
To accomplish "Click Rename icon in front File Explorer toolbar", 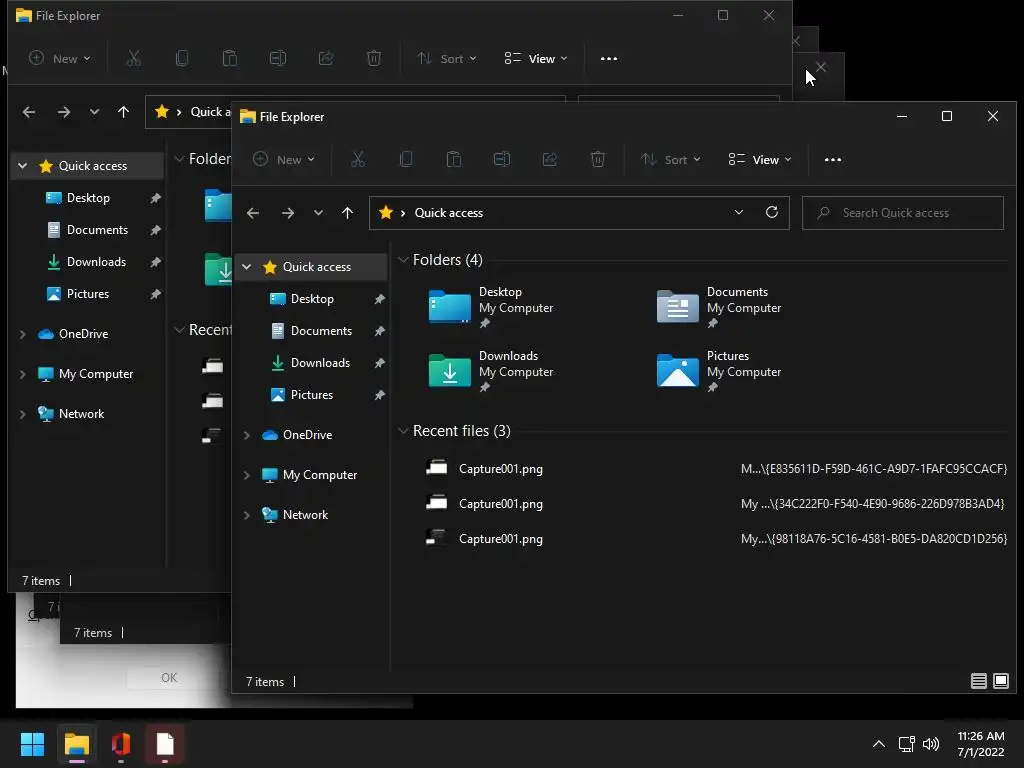I will [x=502, y=159].
